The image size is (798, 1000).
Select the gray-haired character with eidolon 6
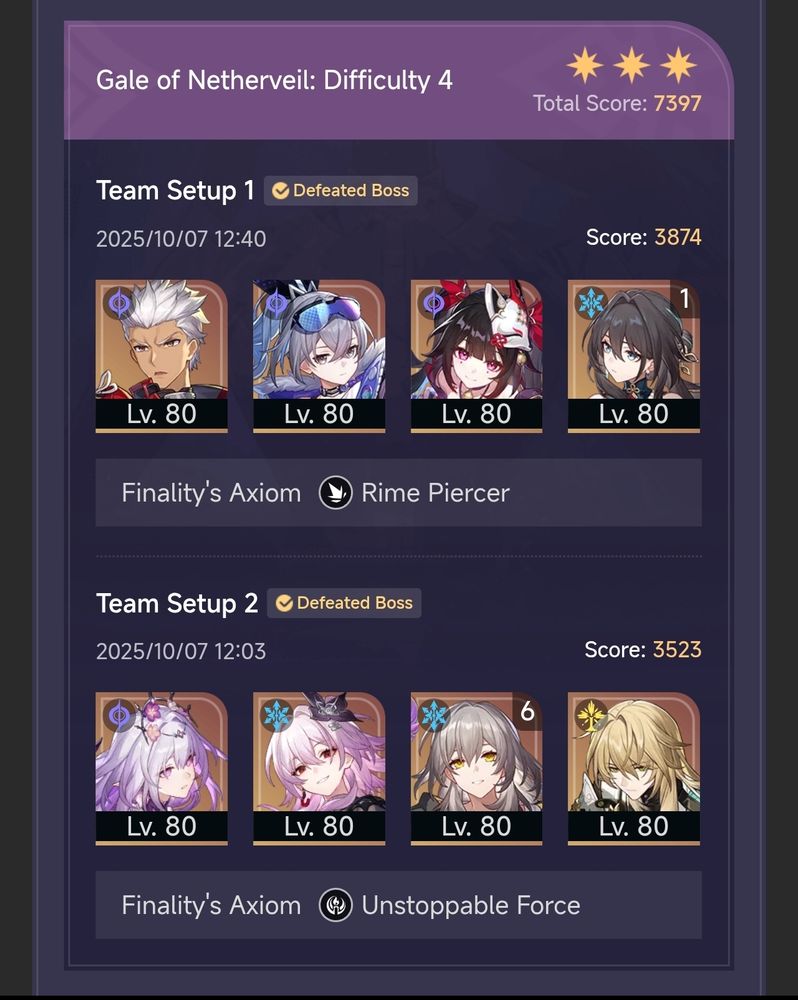477,768
